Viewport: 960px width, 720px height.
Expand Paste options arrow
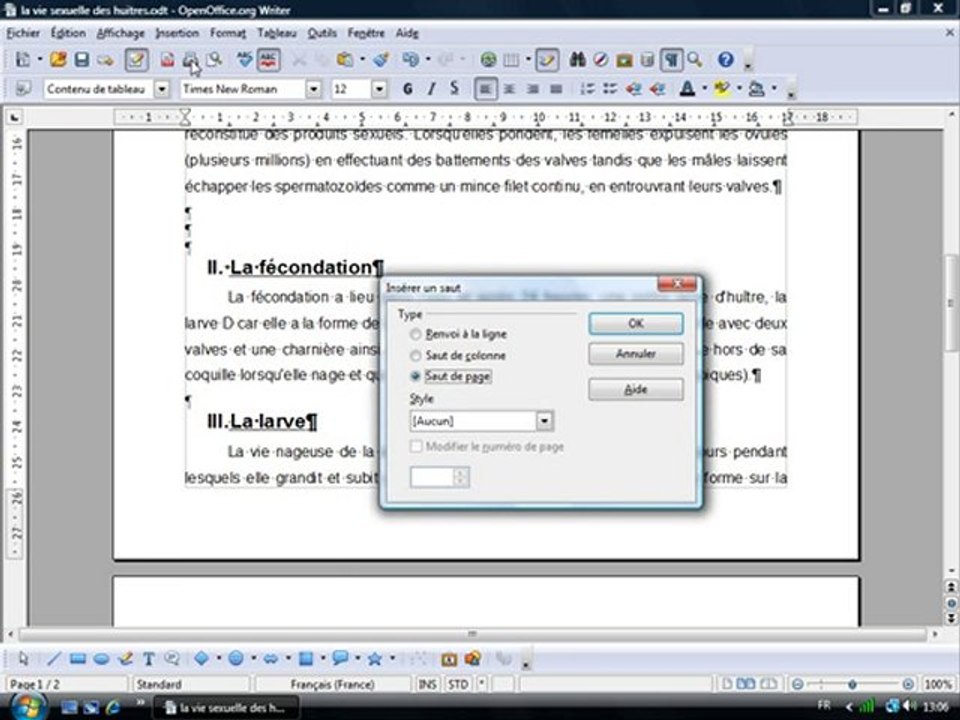click(362, 59)
